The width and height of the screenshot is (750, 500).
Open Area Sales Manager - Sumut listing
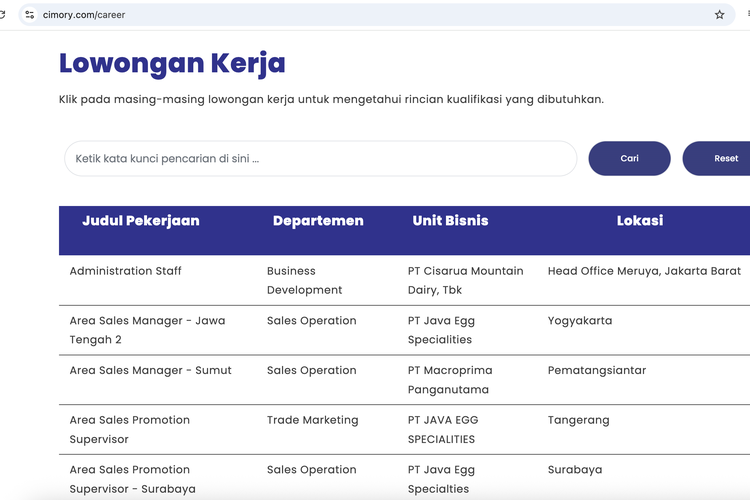tap(150, 370)
